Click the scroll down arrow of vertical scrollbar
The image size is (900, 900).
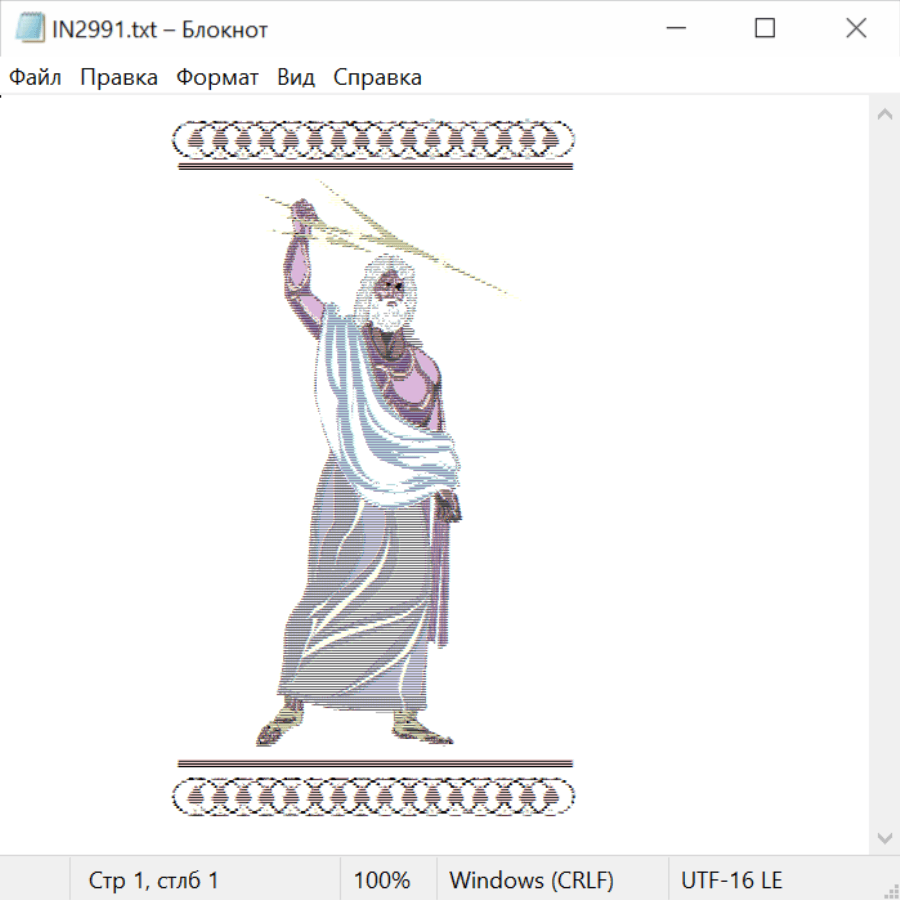coord(884,836)
